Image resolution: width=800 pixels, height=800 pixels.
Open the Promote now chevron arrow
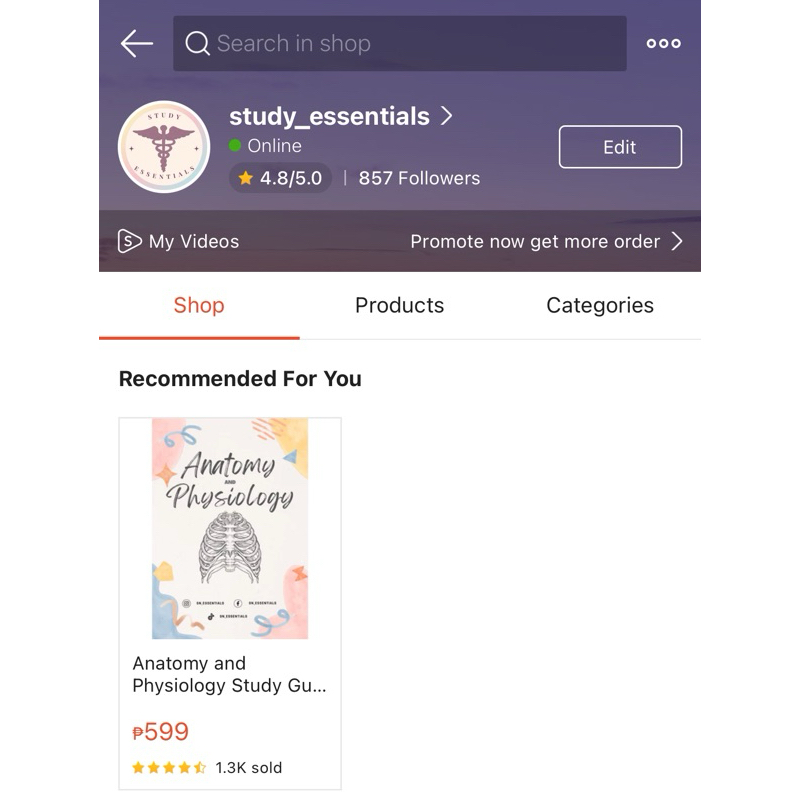coord(677,241)
